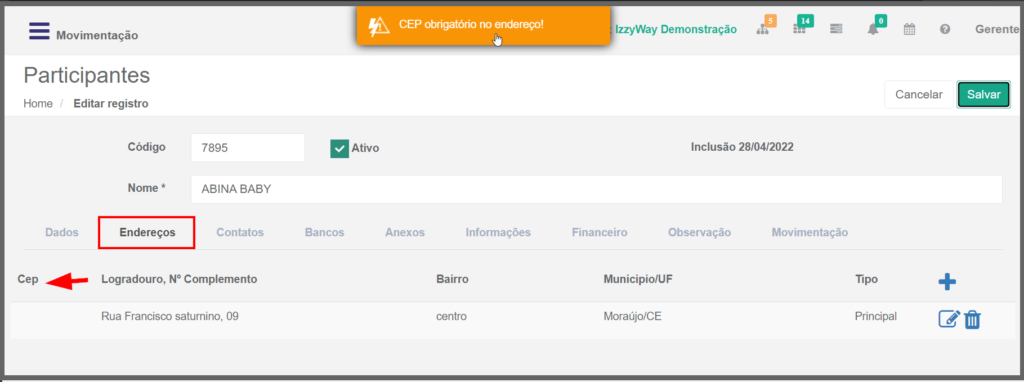Click the server list icon in header

click(x=836, y=29)
